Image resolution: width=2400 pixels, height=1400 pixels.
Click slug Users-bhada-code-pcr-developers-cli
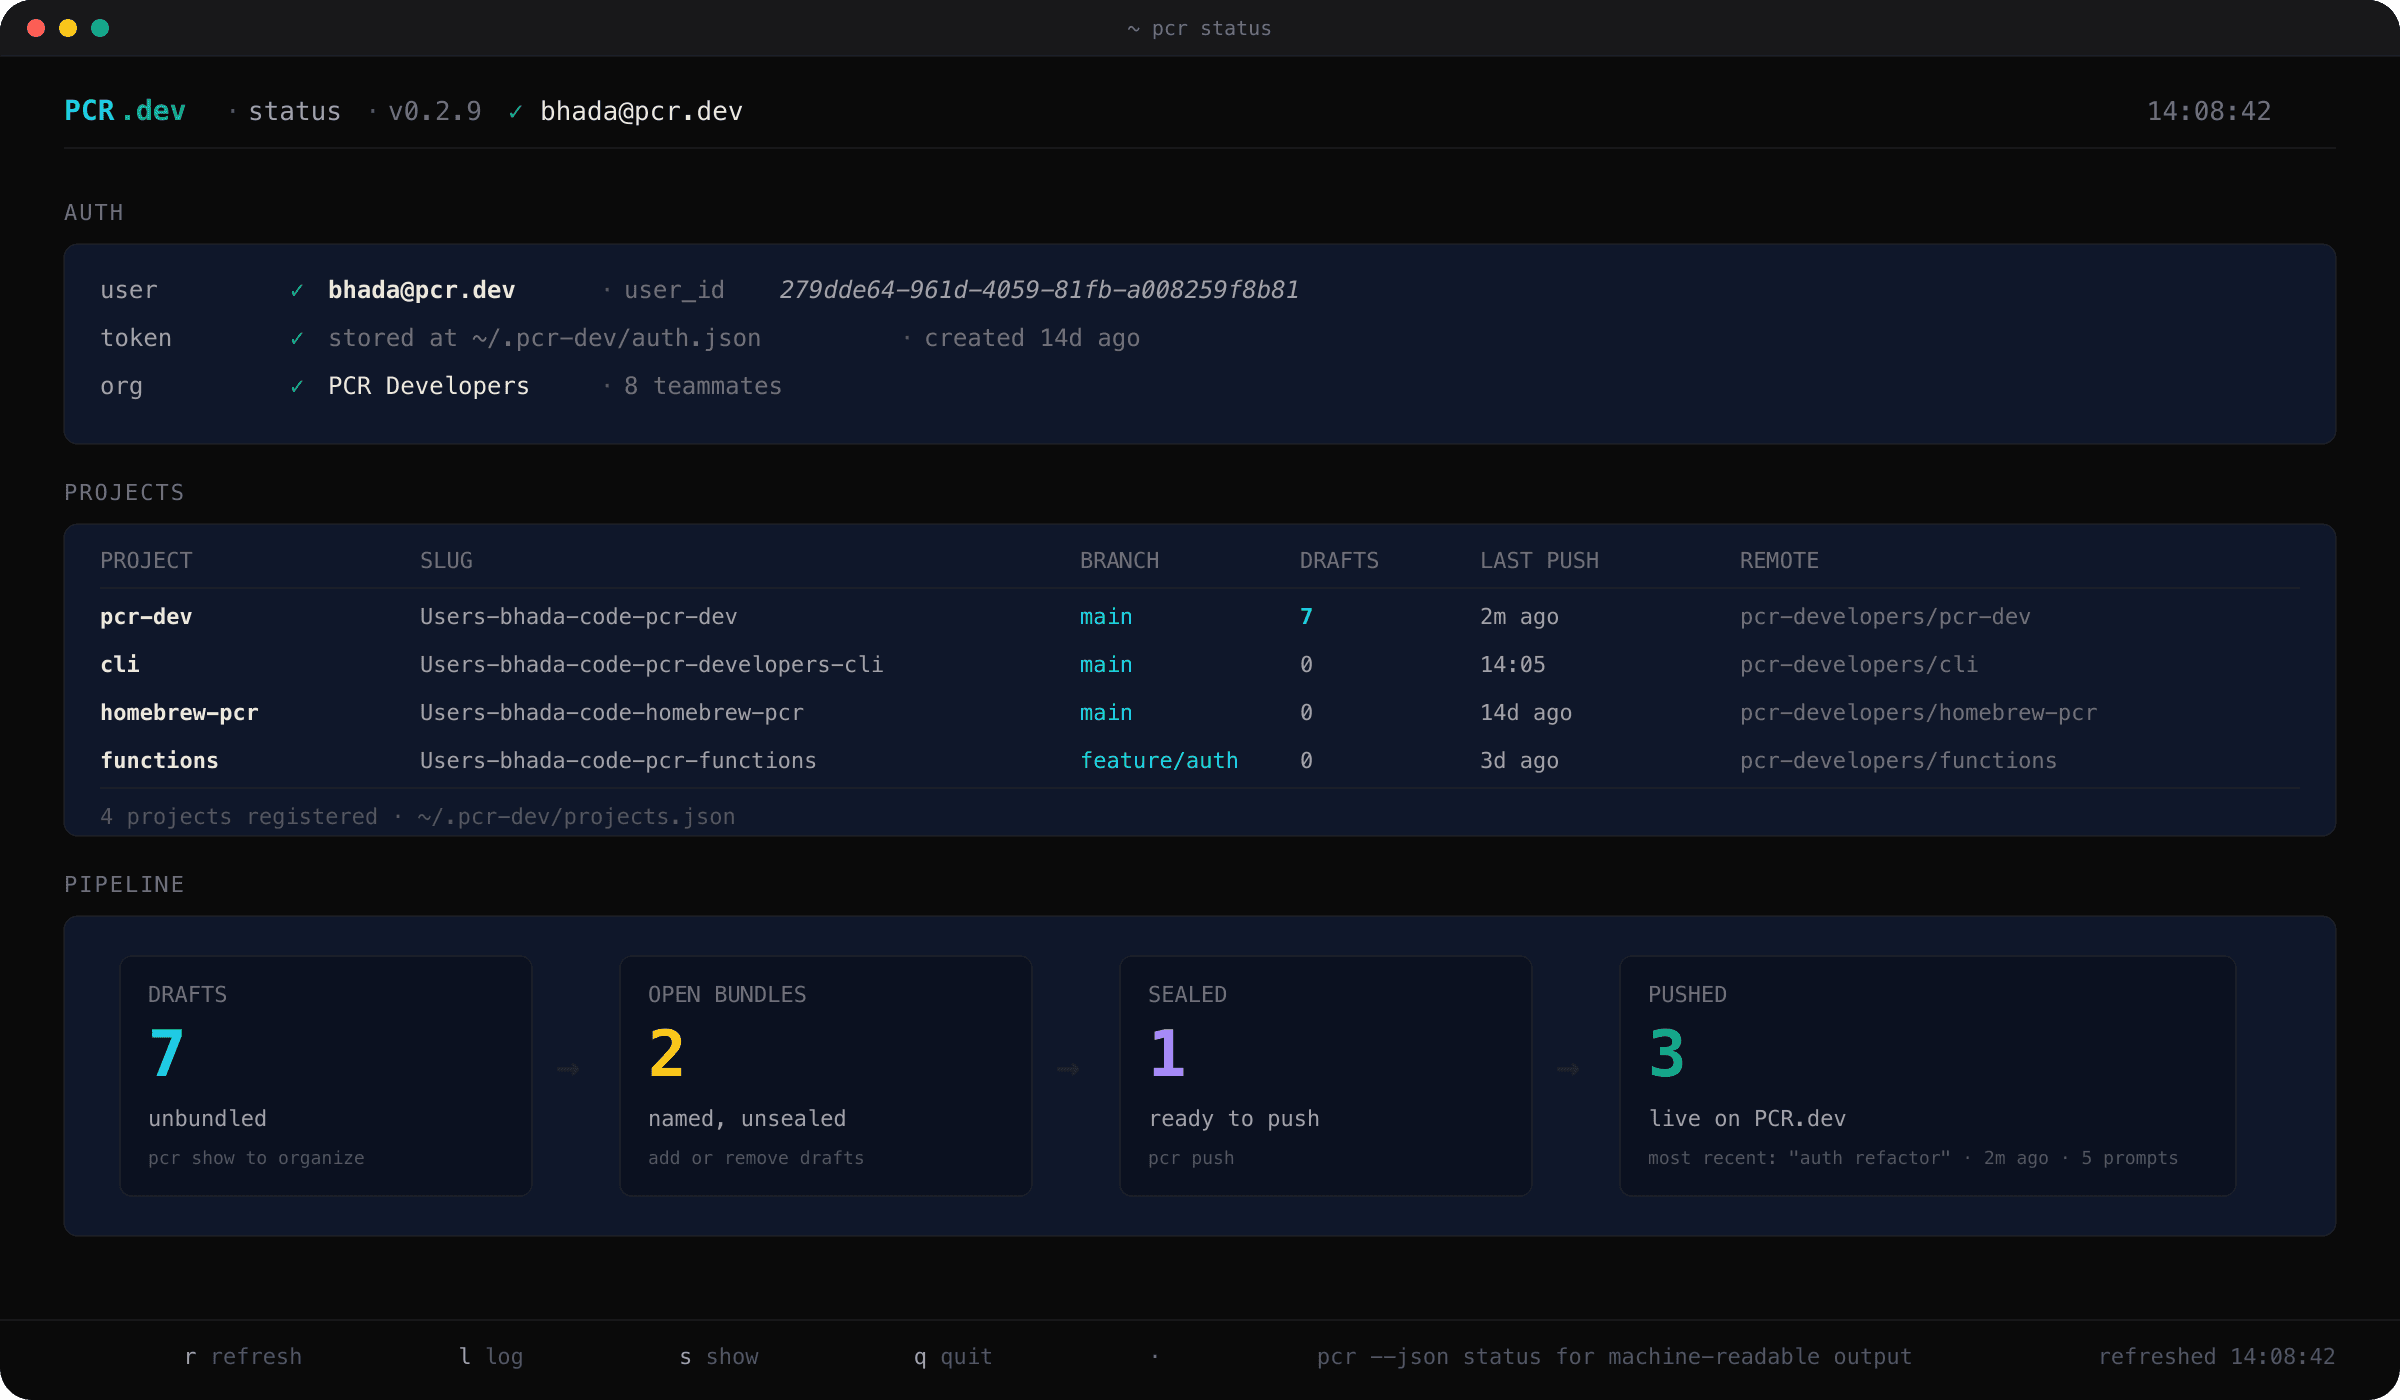coord(652,665)
